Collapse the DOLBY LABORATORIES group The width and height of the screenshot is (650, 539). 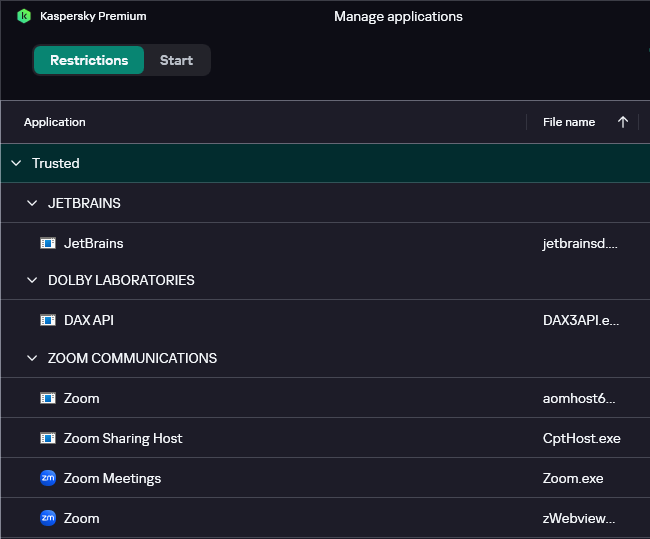(32, 280)
